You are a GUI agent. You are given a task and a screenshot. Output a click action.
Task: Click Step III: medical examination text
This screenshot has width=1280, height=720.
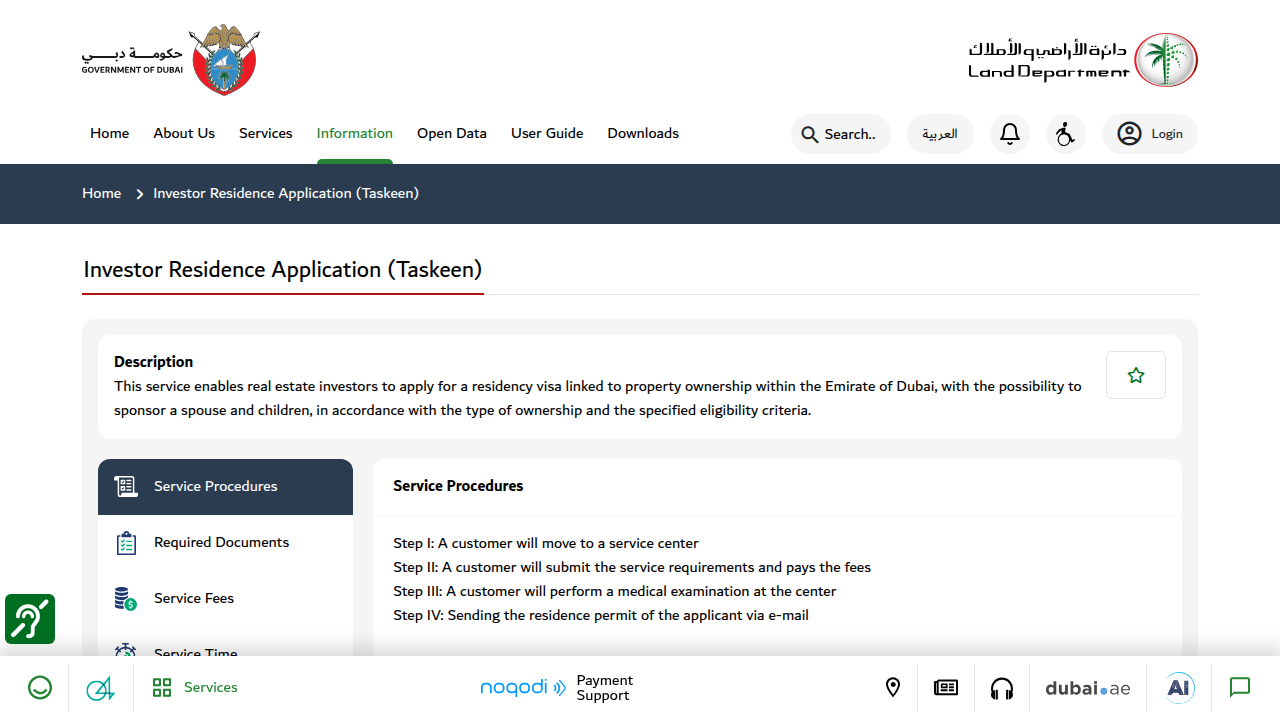(615, 592)
